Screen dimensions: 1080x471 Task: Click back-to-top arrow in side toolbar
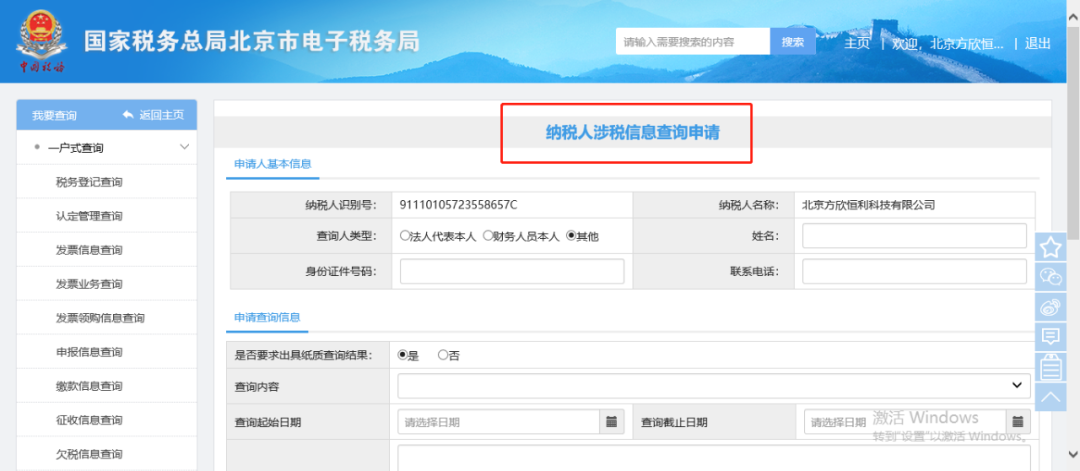pyautogui.click(x=1051, y=397)
